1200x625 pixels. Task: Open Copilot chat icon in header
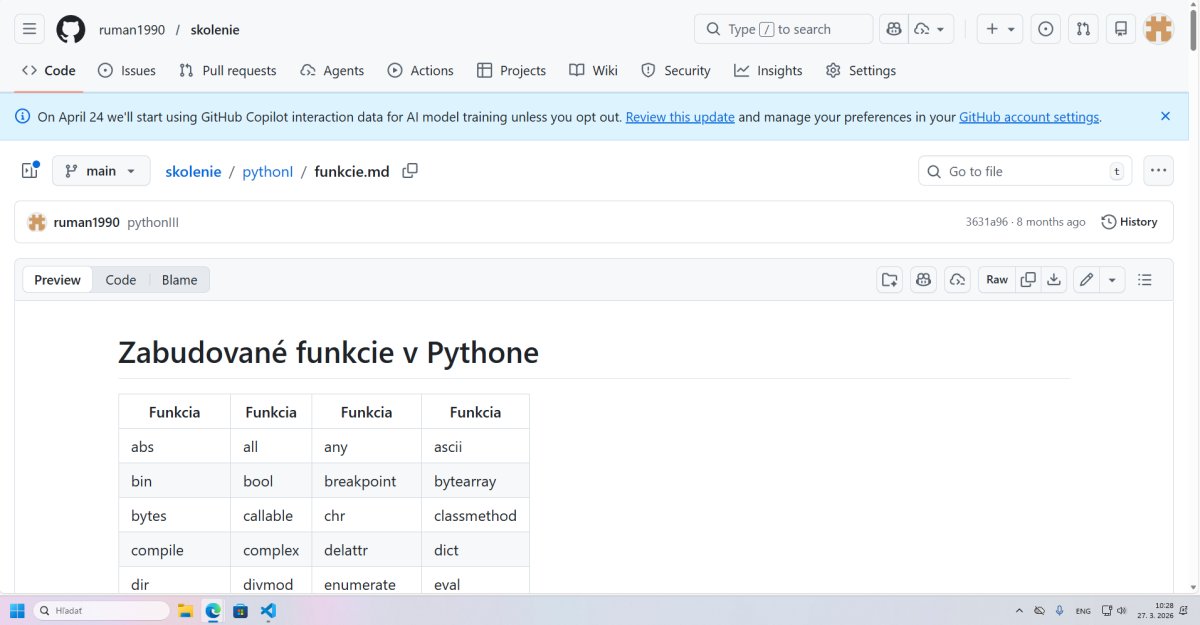point(893,29)
